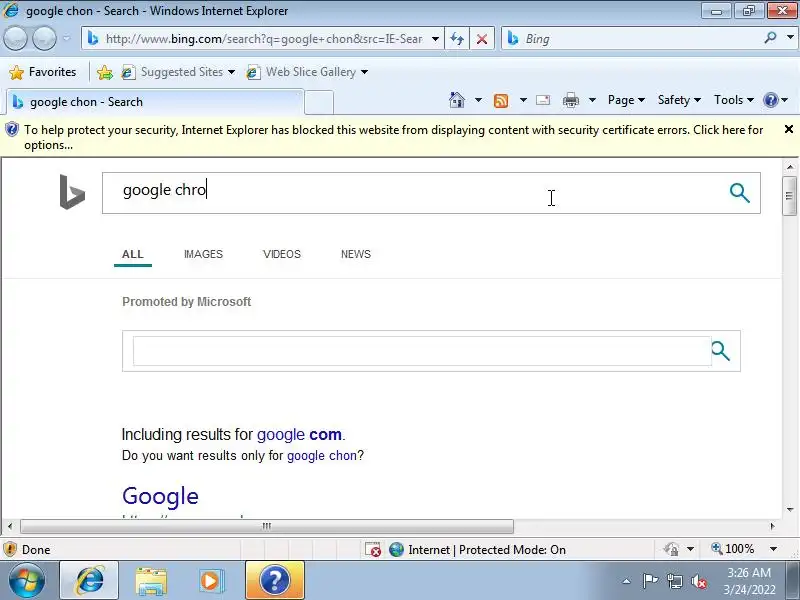
Task: Open the Google result title link
Action: 160,496
